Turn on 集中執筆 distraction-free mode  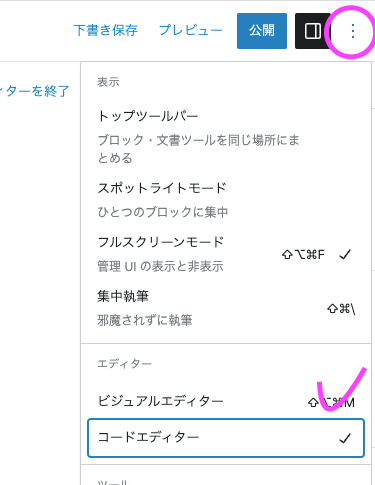[226, 308]
